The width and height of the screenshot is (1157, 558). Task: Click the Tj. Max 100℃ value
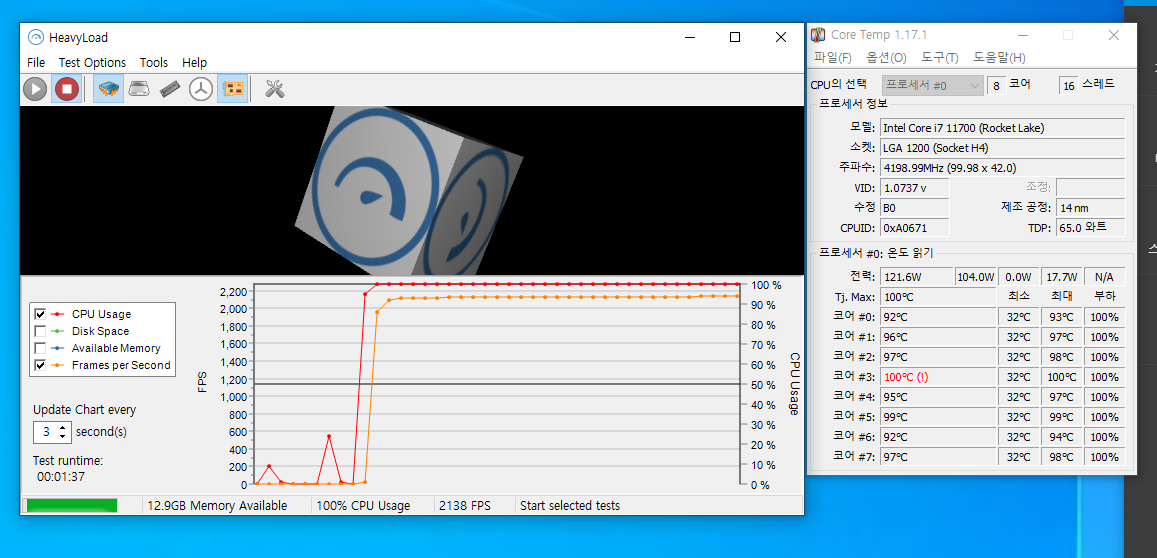[938, 297]
